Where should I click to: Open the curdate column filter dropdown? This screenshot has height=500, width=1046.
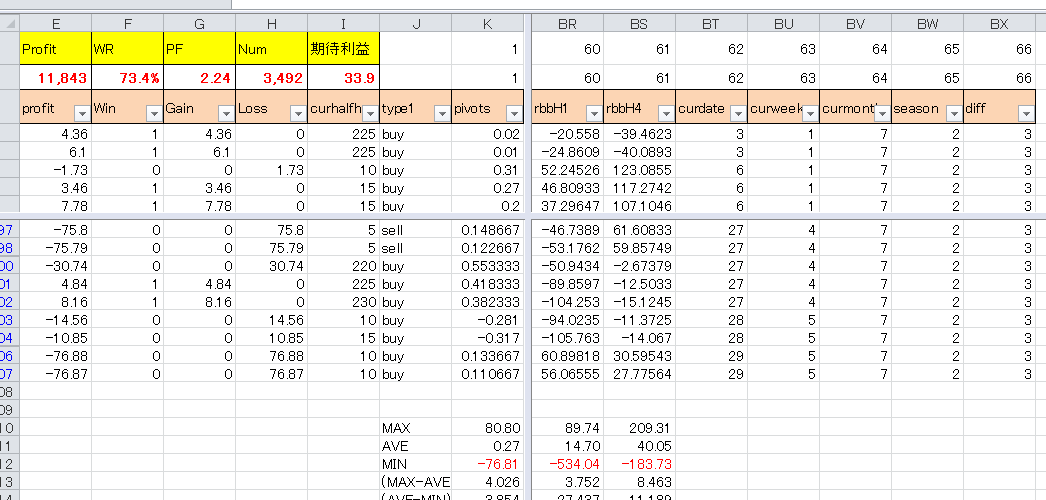[738, 114]
